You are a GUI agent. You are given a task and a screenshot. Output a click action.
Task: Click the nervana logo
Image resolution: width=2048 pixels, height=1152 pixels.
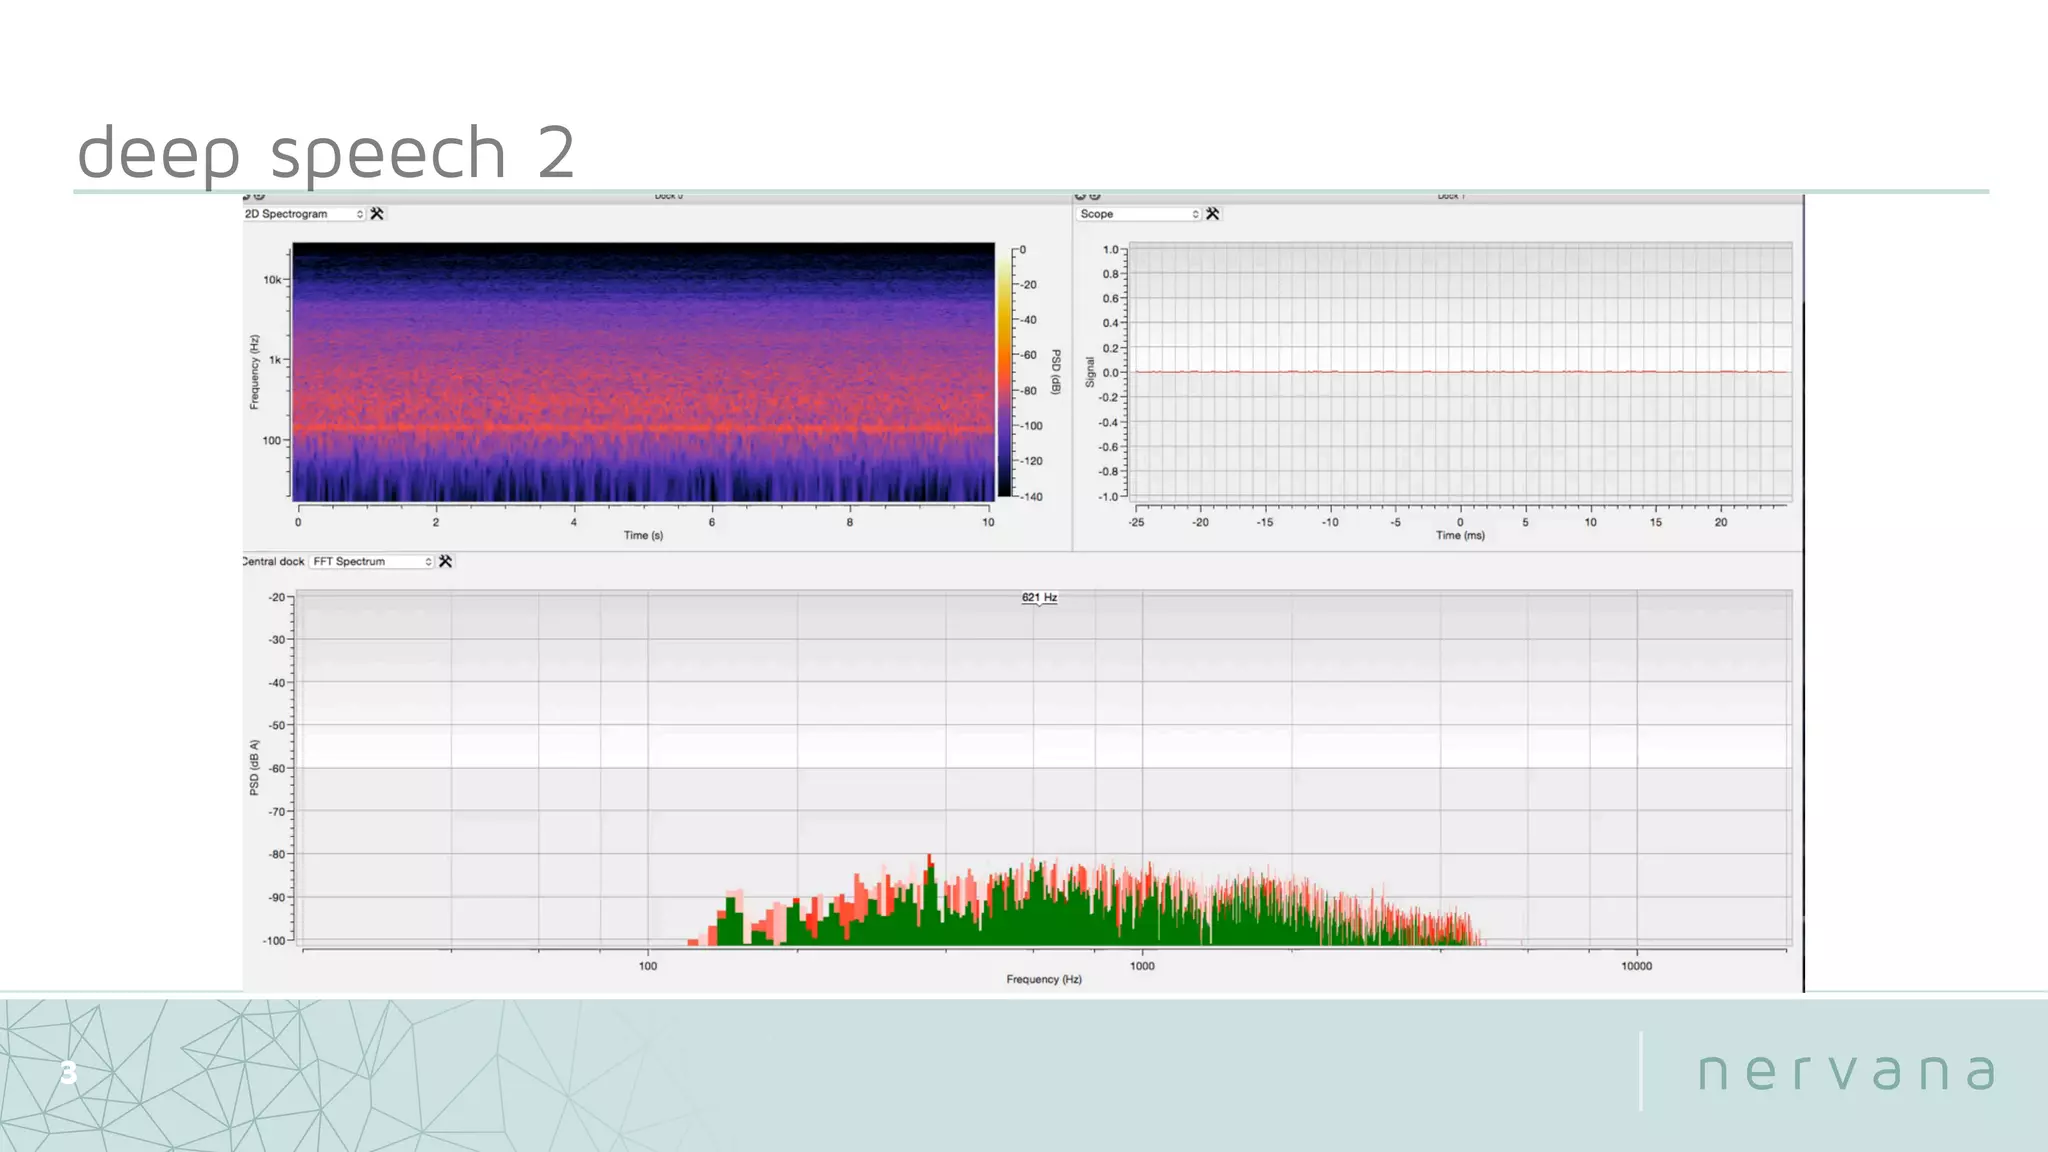pos(1846,1072)
